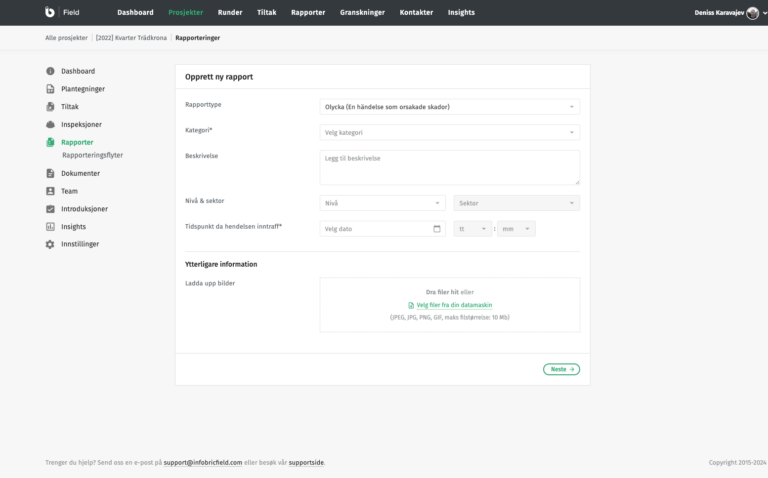Expand the Rapporttype dropdown
The image size is (768, 478).
(x=449, y=106)
